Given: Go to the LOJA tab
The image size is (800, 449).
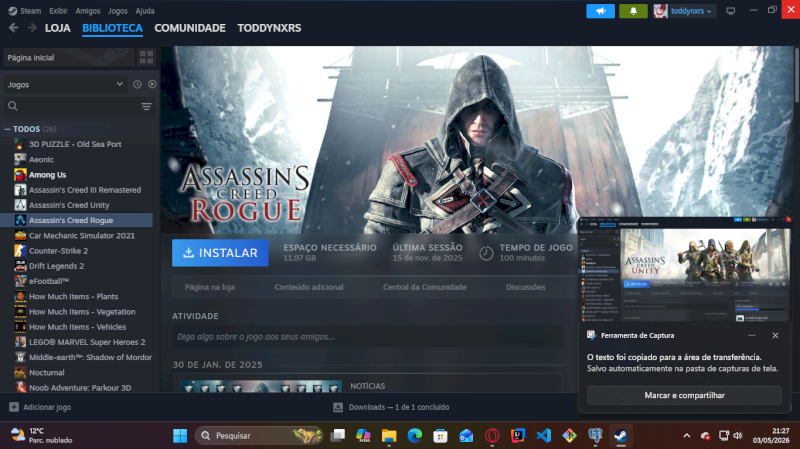Looking at the screenshot, I should [58, 28].
